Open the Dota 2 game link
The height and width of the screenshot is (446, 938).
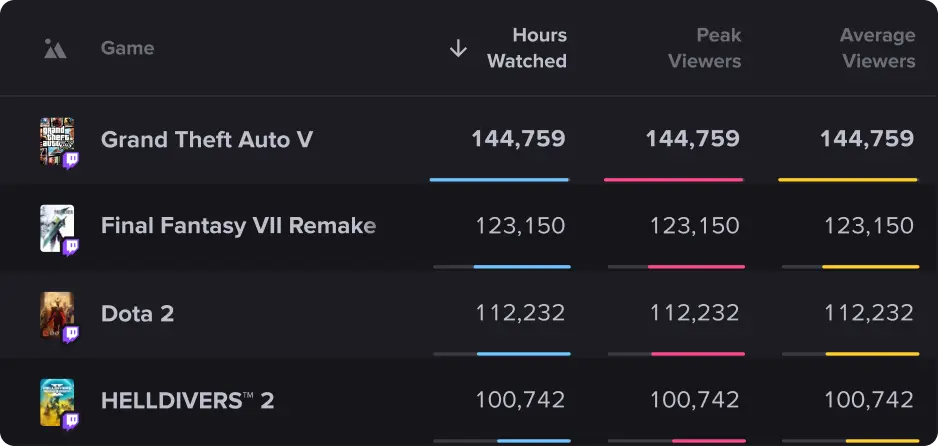(x=137, y=314)
